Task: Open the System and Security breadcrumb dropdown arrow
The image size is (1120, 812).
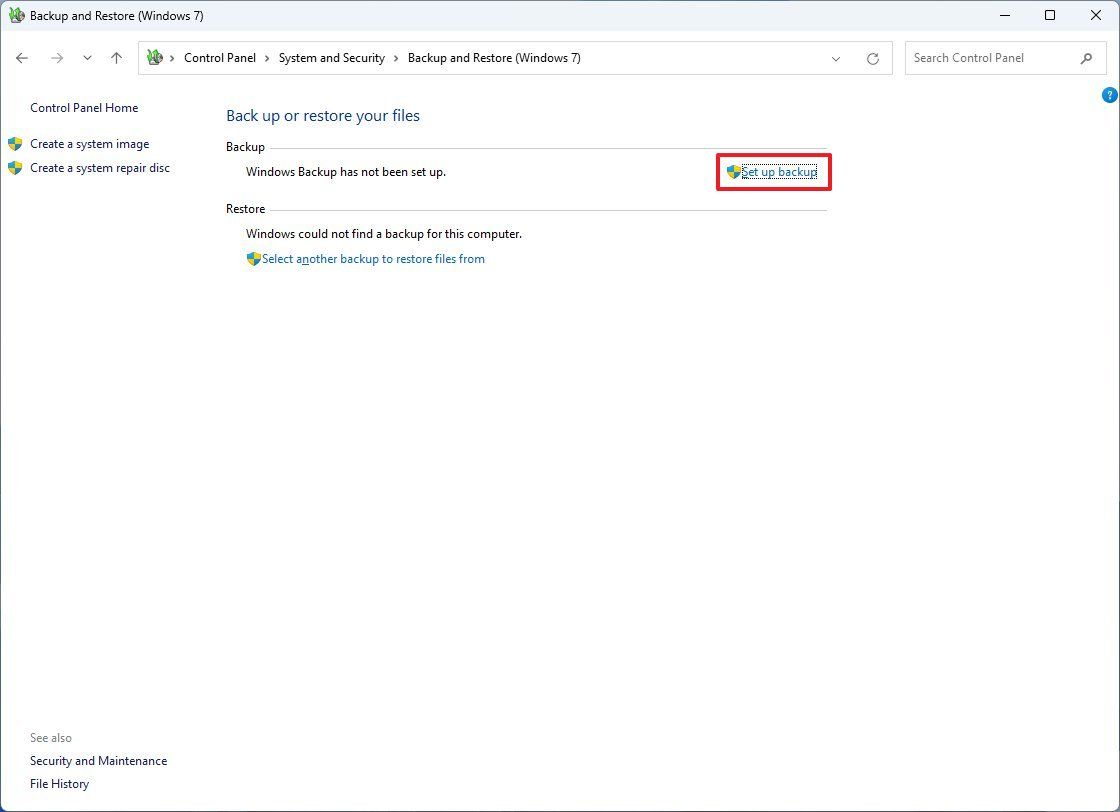Action: tap(395, 58)
